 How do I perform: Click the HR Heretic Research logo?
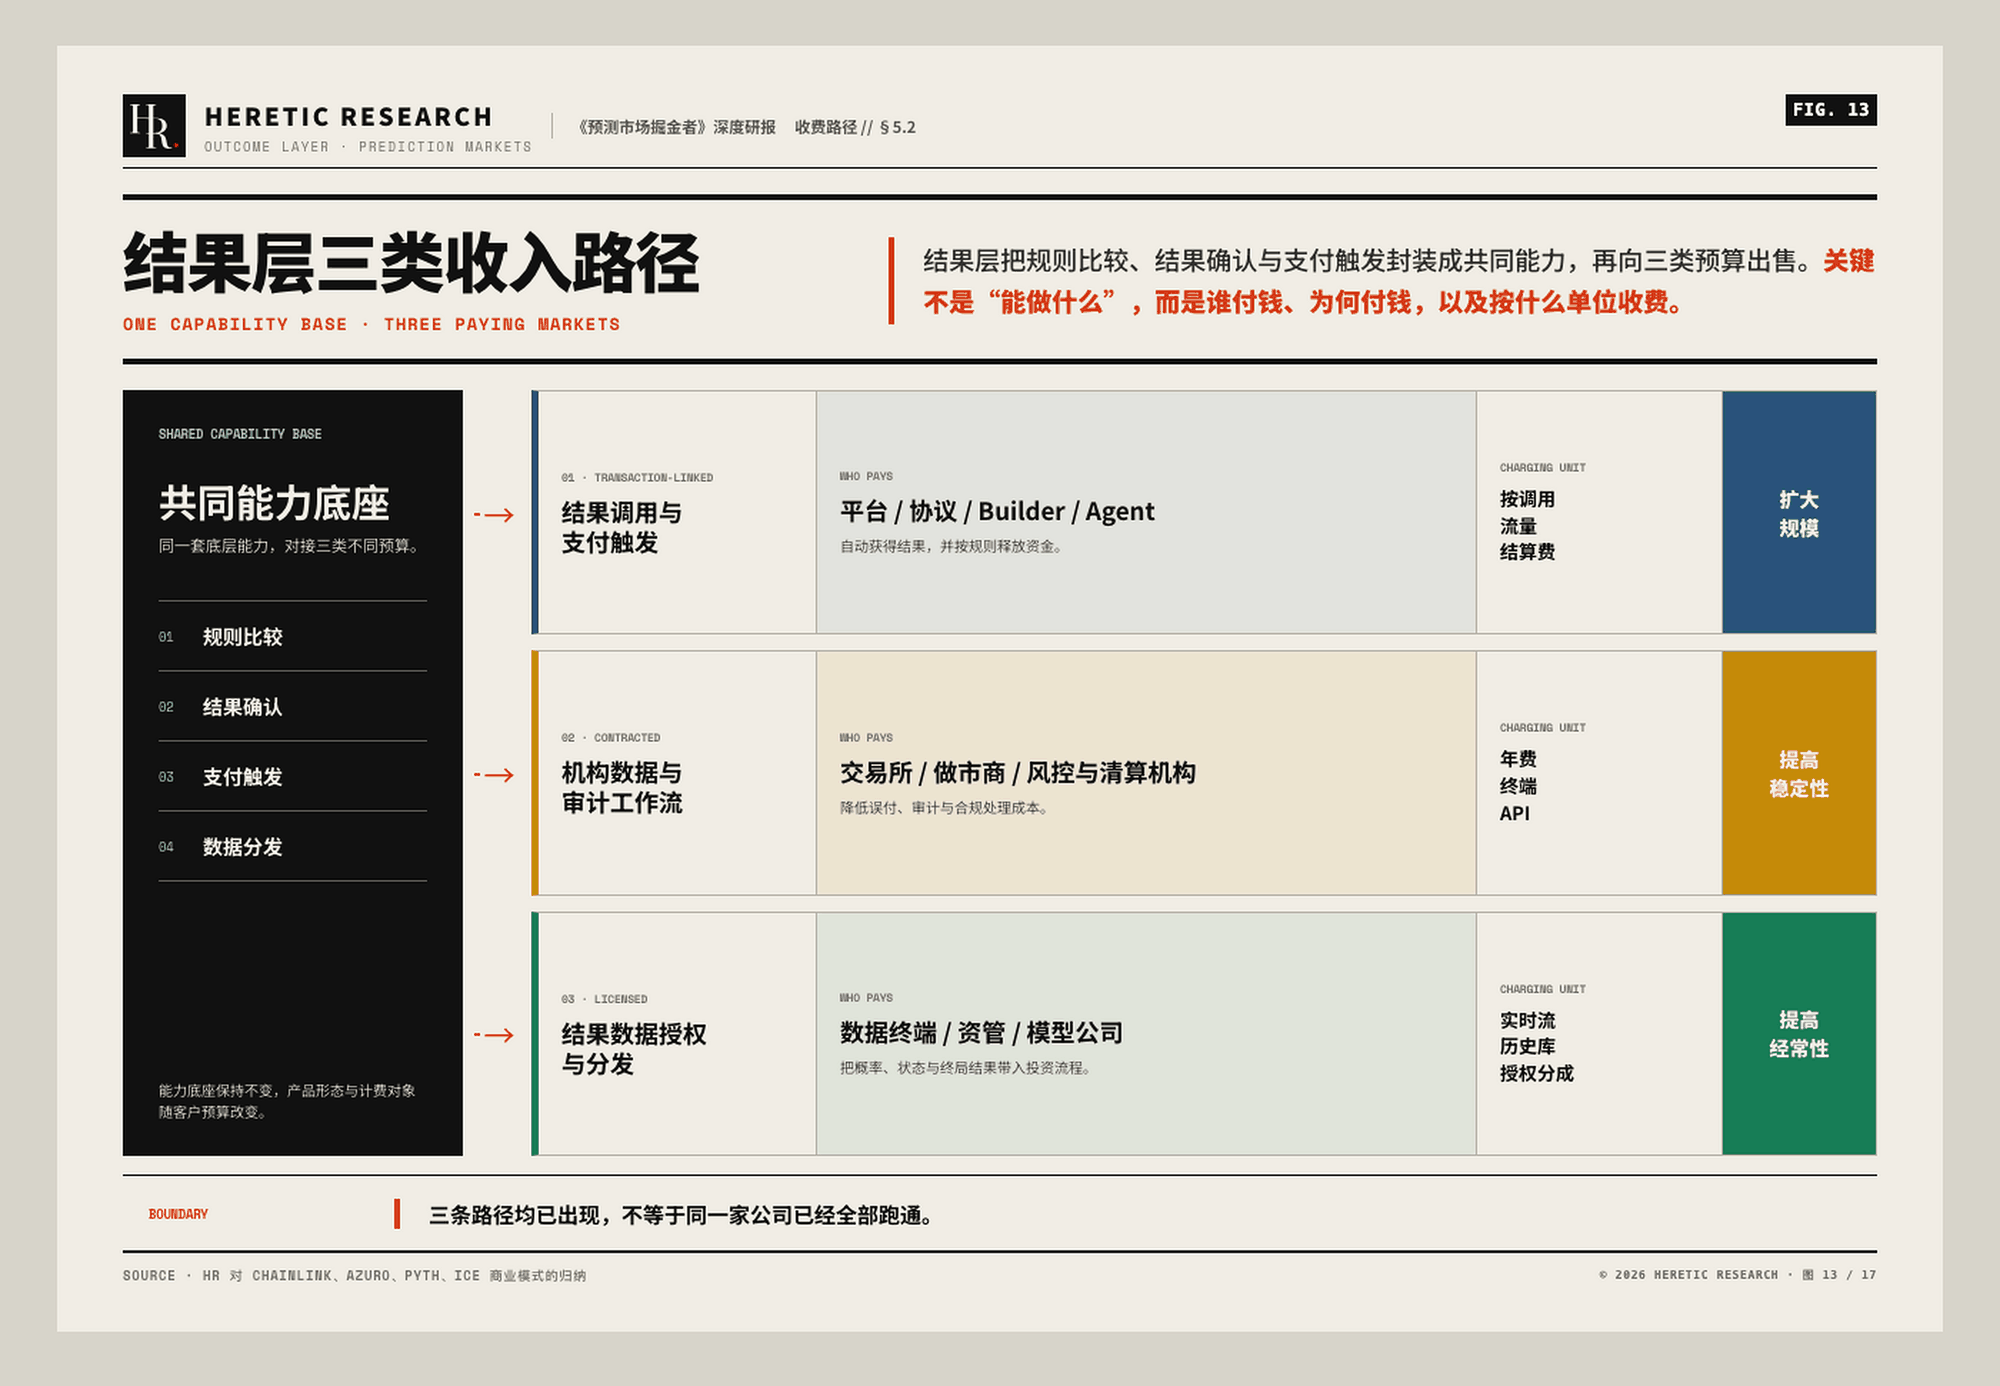pos(154,126)
